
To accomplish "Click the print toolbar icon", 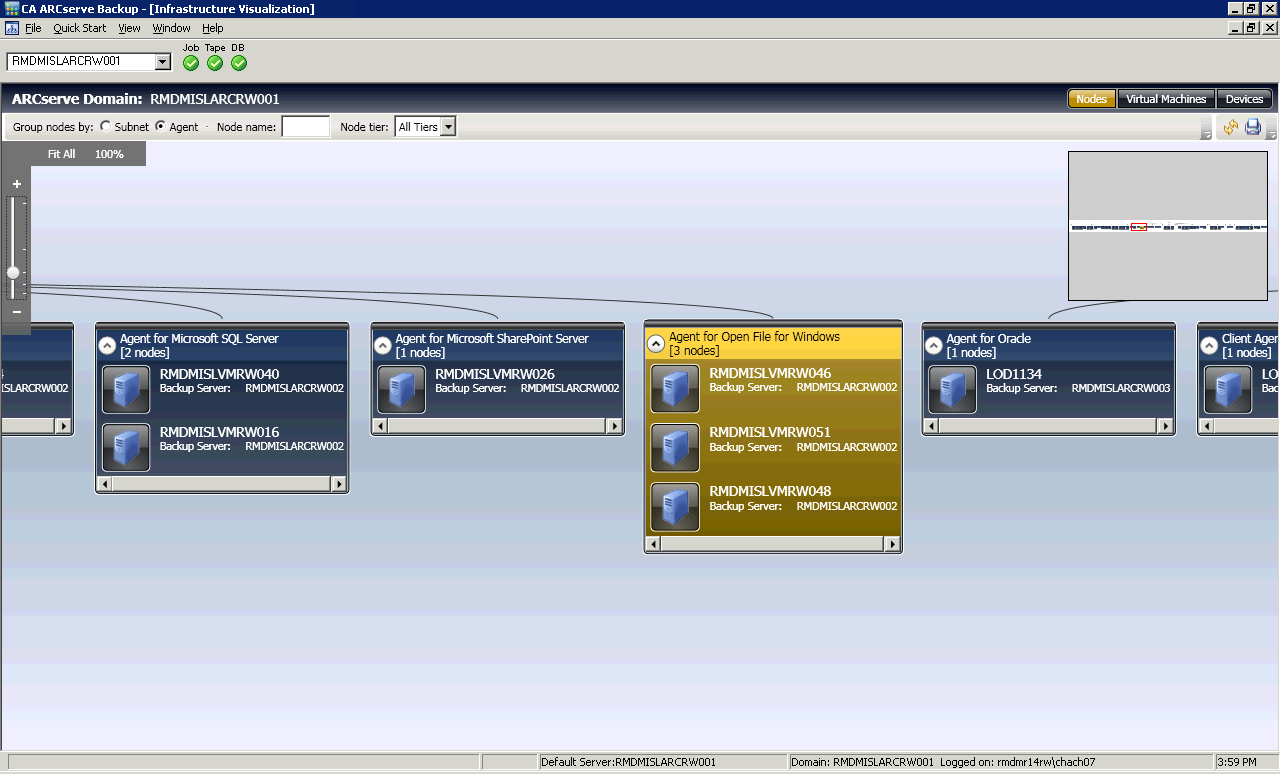I will tap(1252, 127).
